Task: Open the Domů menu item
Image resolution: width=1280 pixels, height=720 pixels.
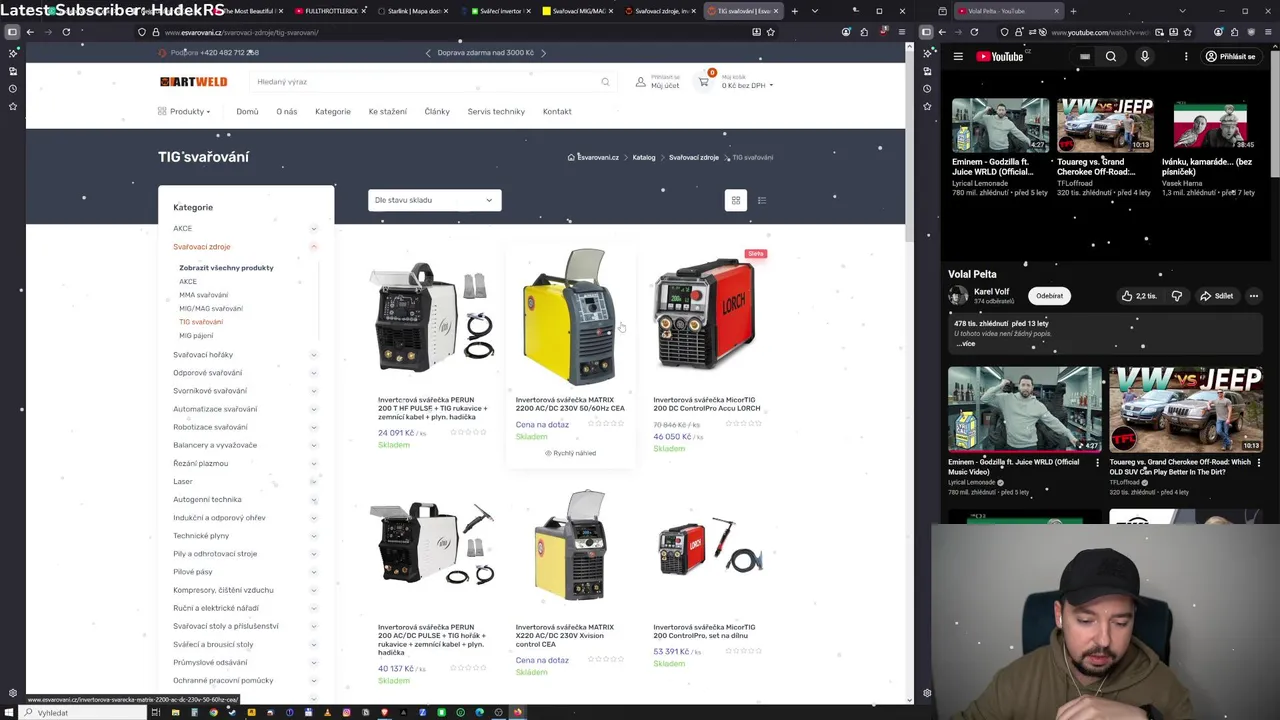Action: coord(247,112)
